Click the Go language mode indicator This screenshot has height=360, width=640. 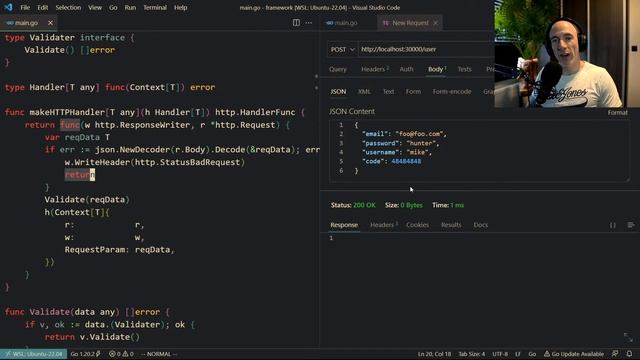532,354
